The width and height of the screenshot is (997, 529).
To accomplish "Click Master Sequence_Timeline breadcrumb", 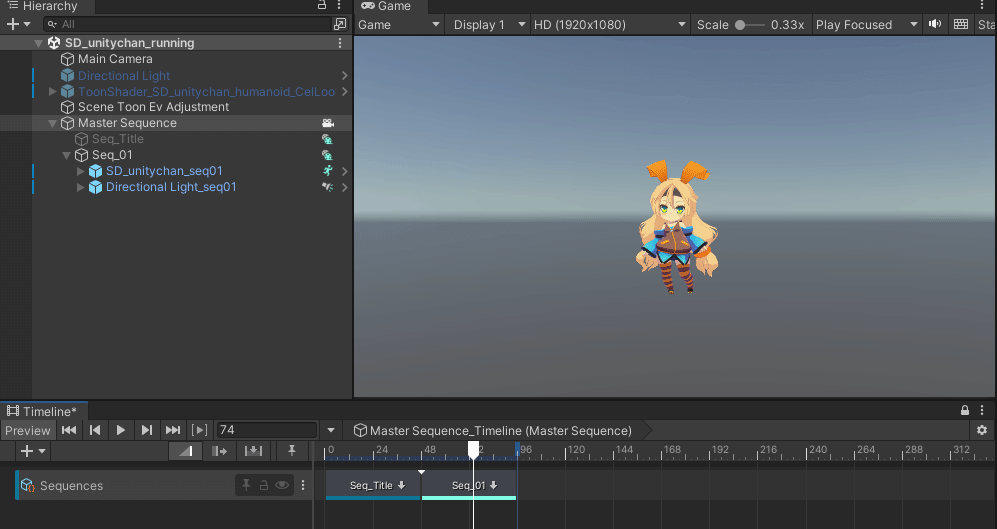I will click(500, 430).
